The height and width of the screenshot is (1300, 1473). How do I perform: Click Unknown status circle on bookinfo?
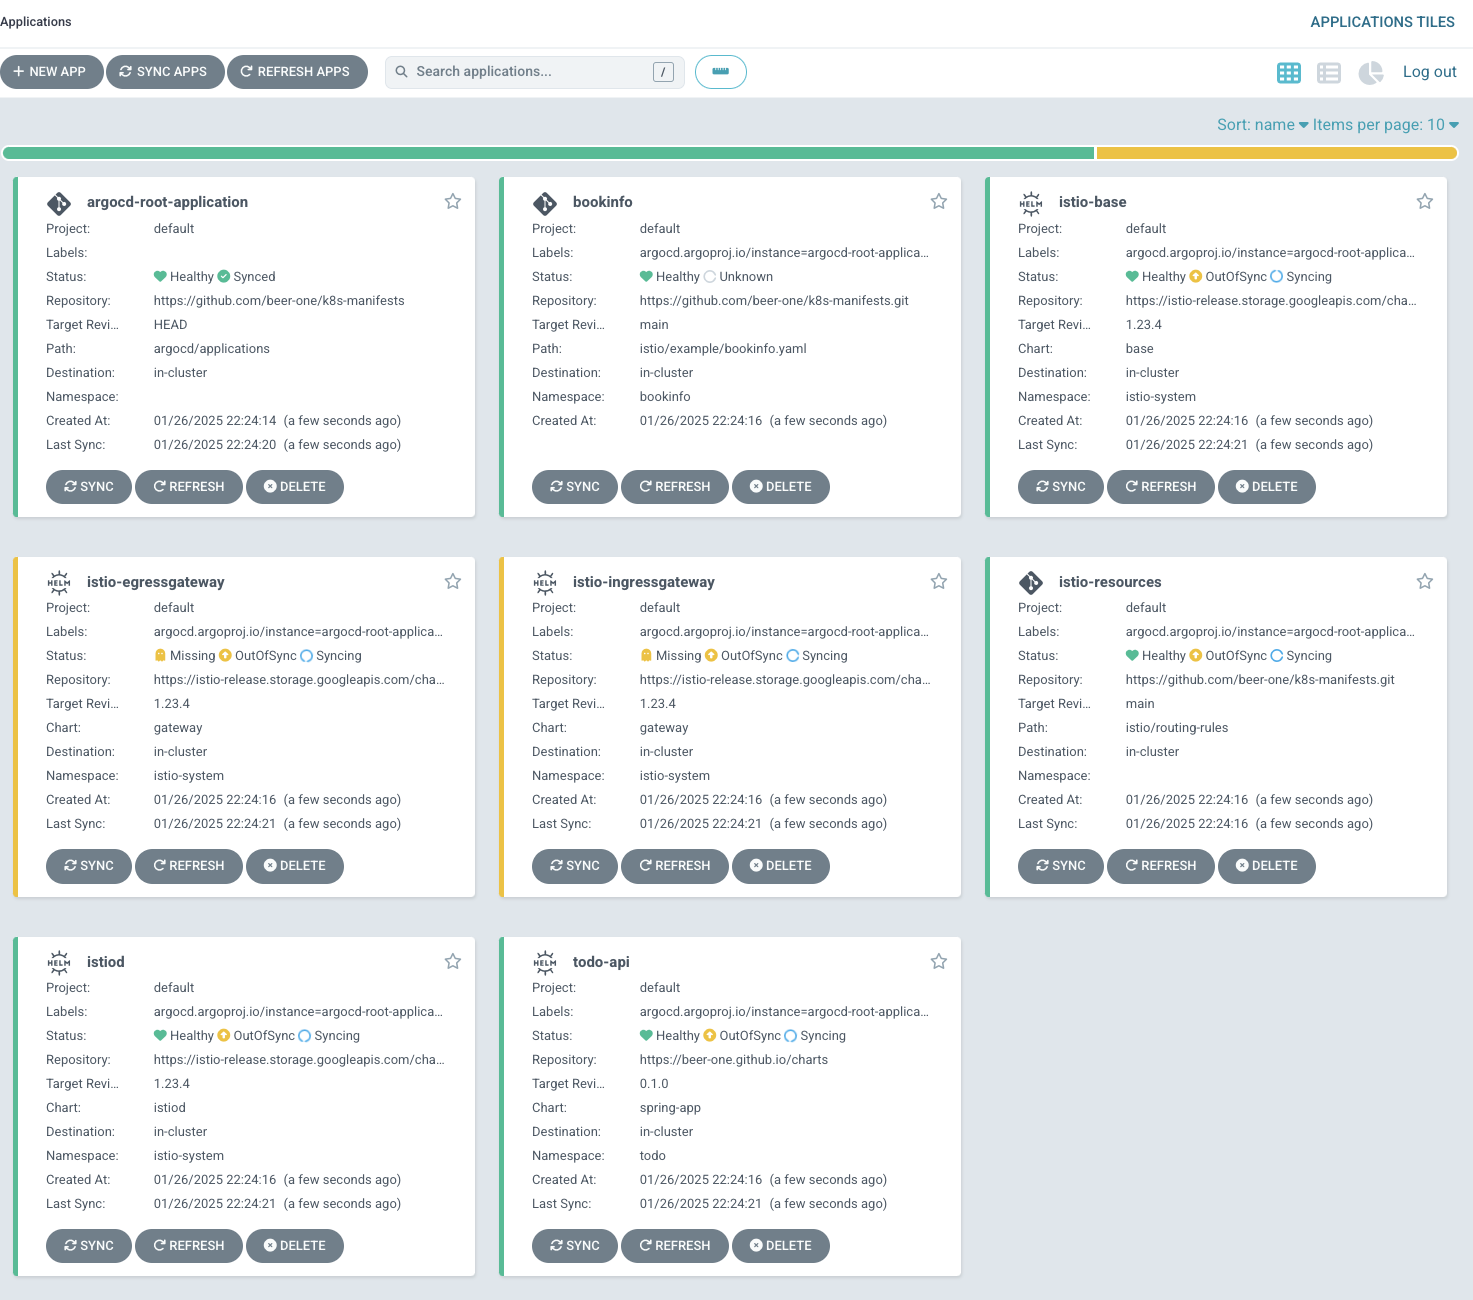pyautogui.click(x=710, y=277)
